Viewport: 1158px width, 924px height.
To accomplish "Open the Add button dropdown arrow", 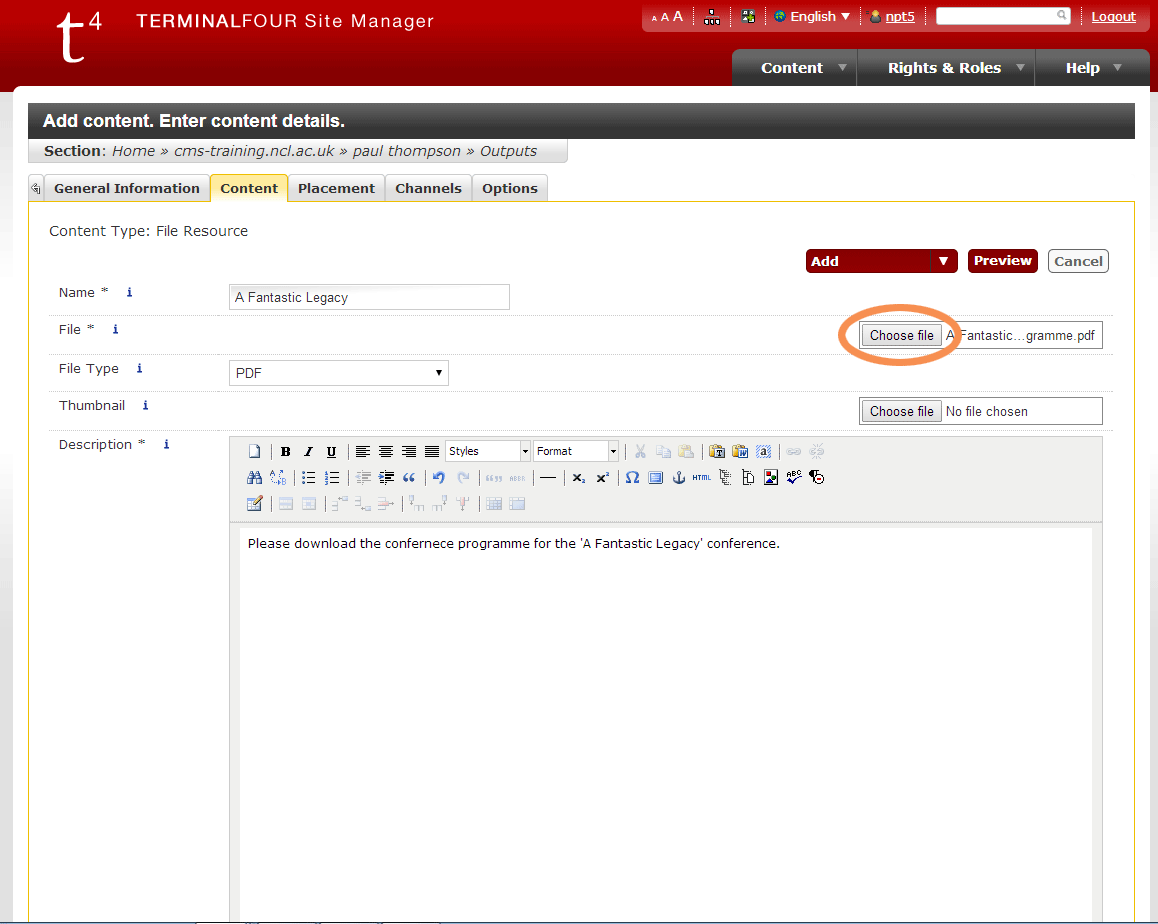I will tap(943, 261).
